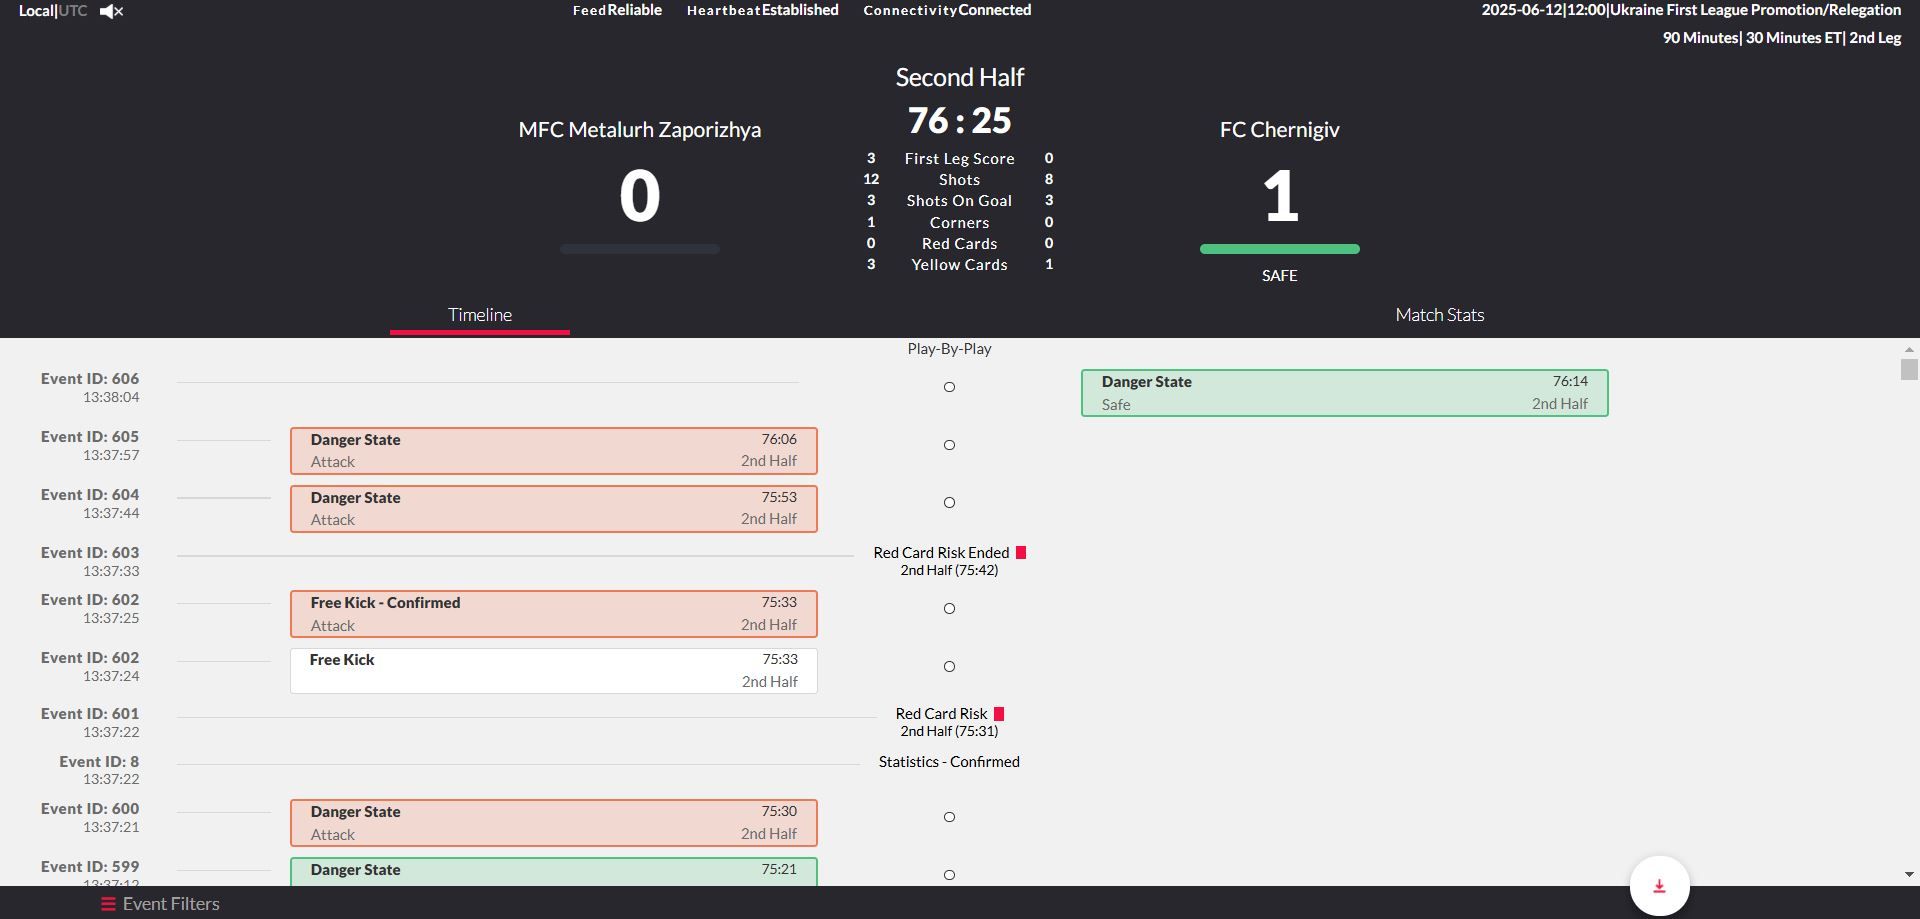The height and width of the screenshot is (919, 1920).
Task: Click 'Yellow Cards' stat label
Action: [x=959, y=265]
